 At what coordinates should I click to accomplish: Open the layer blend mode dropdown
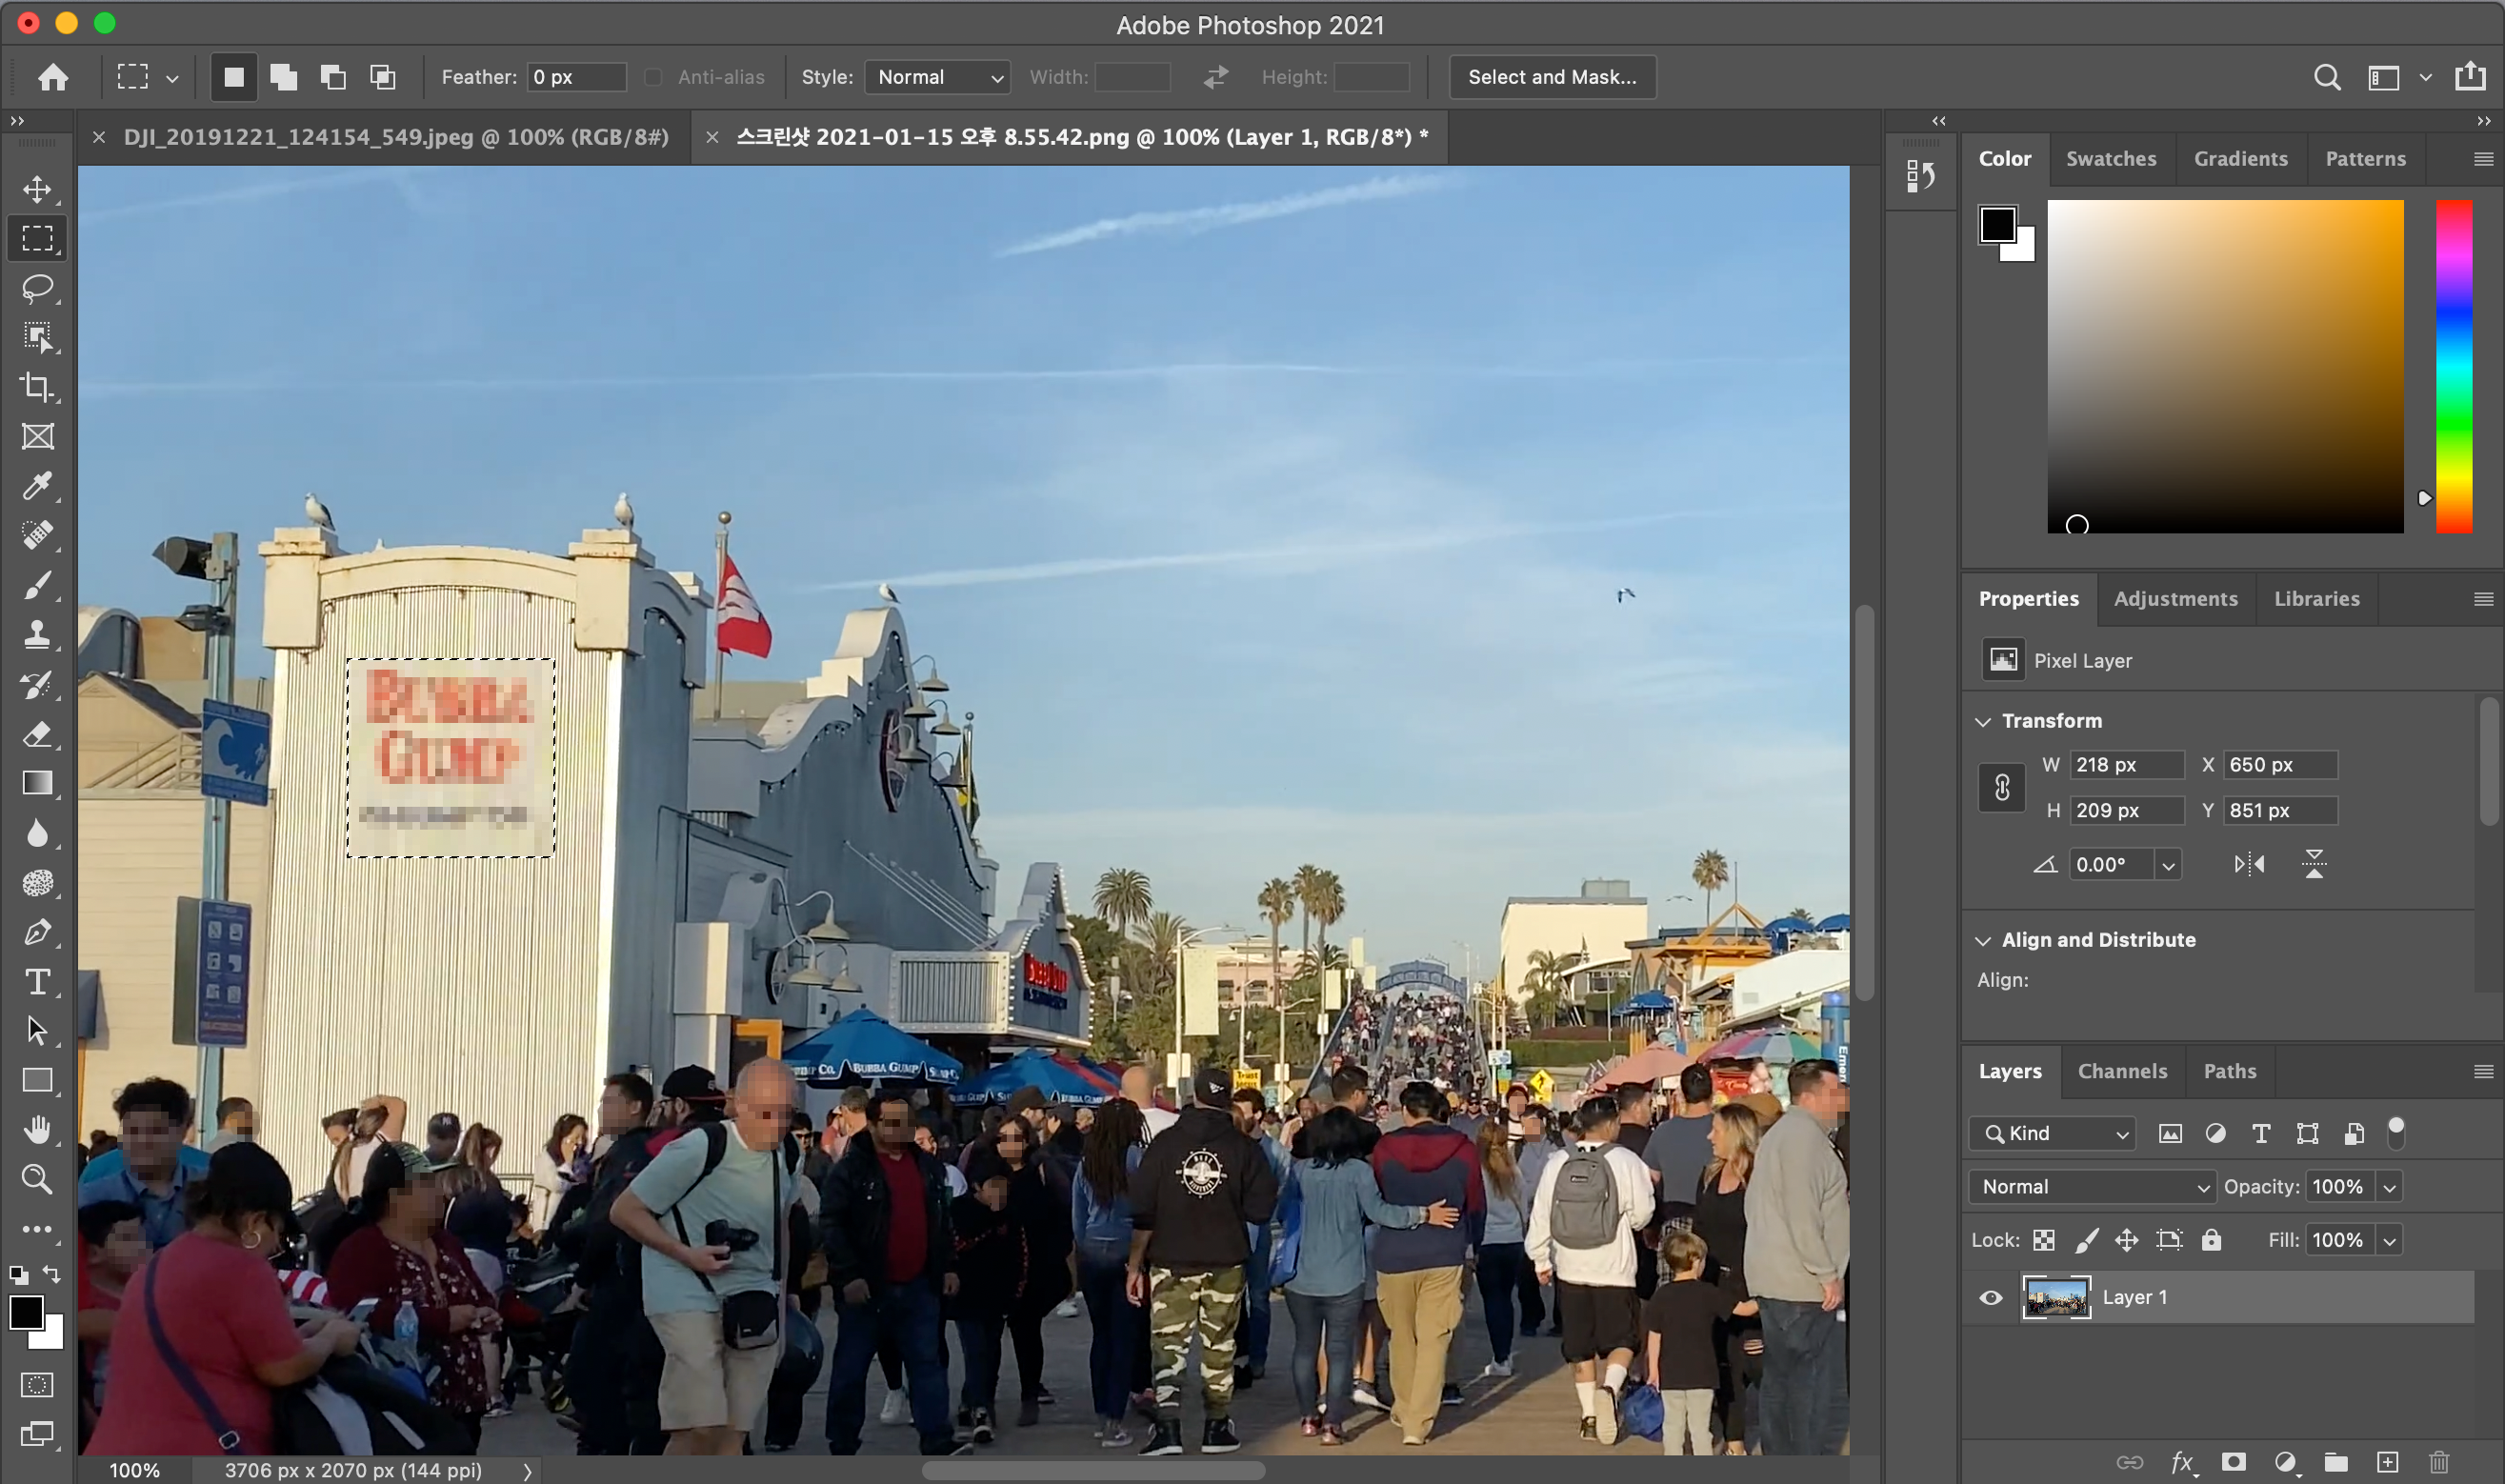coord(2092,1187)
